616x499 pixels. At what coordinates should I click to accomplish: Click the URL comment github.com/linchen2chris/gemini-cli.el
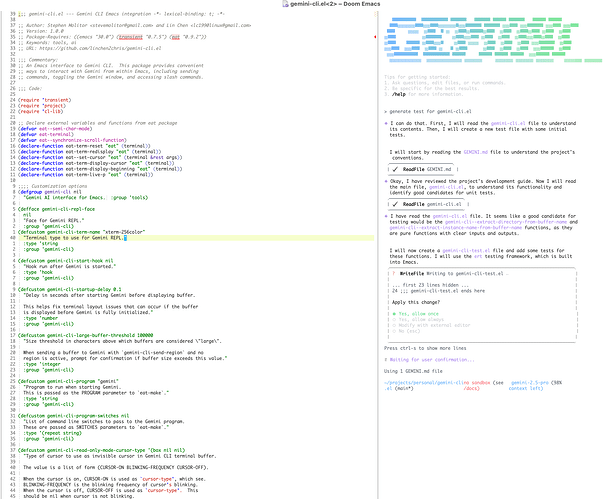(100, 48)
